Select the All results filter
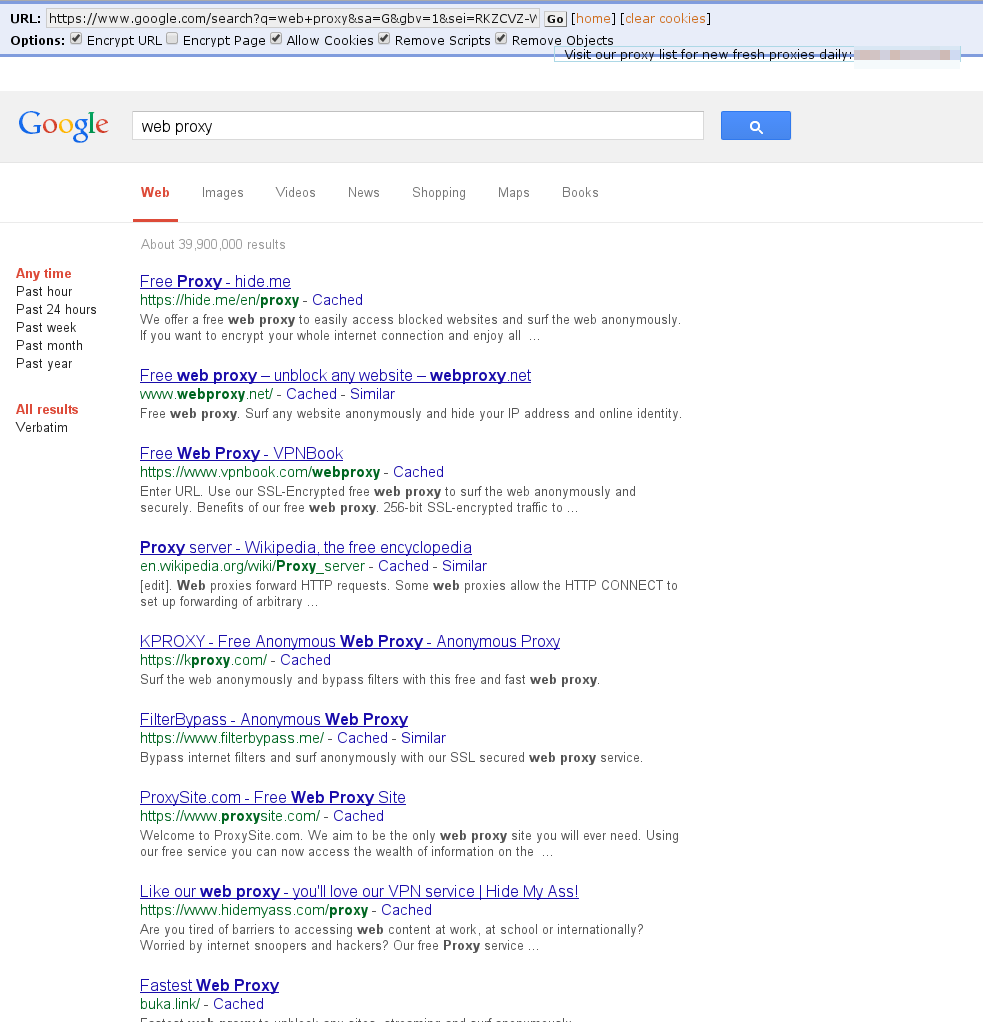The height and width of the screenshot is (1022, 983). [47, 409]
